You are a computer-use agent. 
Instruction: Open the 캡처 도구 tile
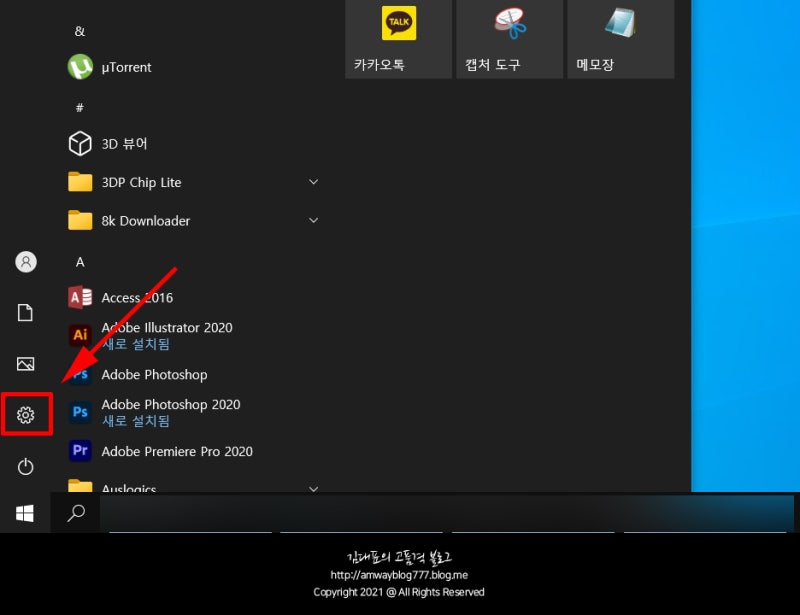point(510,39)
